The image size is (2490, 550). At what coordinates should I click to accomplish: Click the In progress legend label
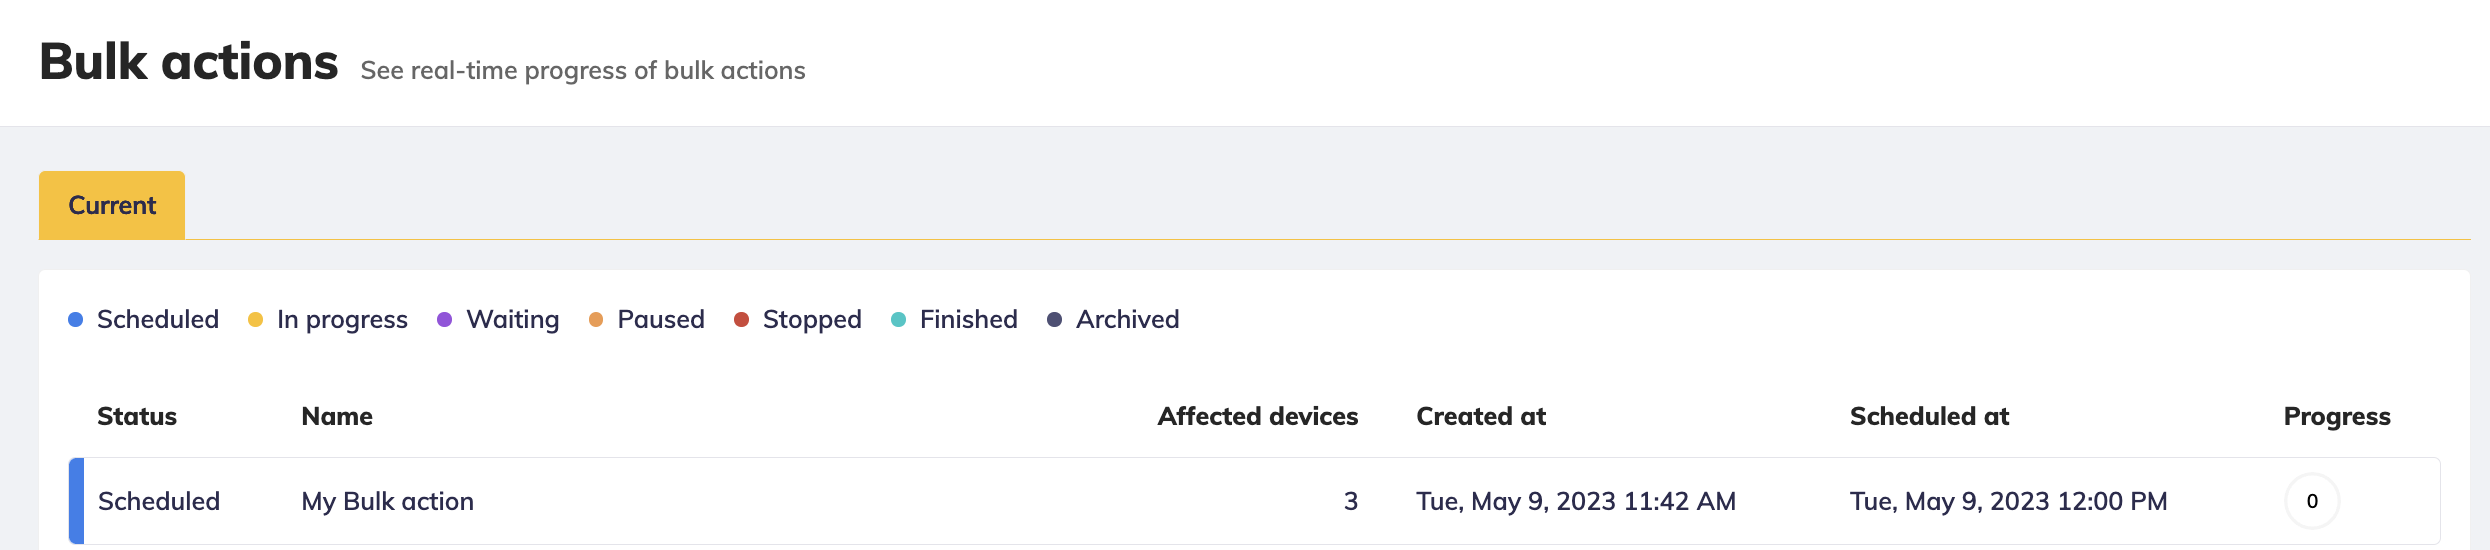[x=342, y=320]
